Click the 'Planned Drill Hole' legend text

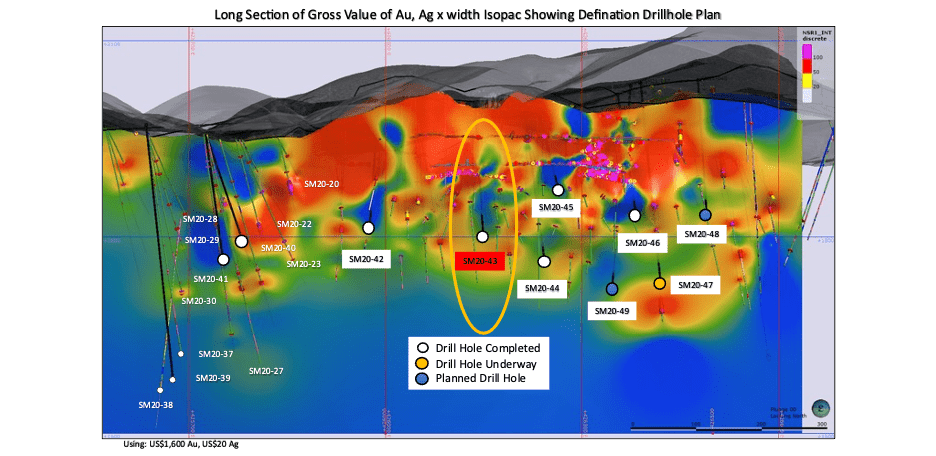click(x=481, y=378)
